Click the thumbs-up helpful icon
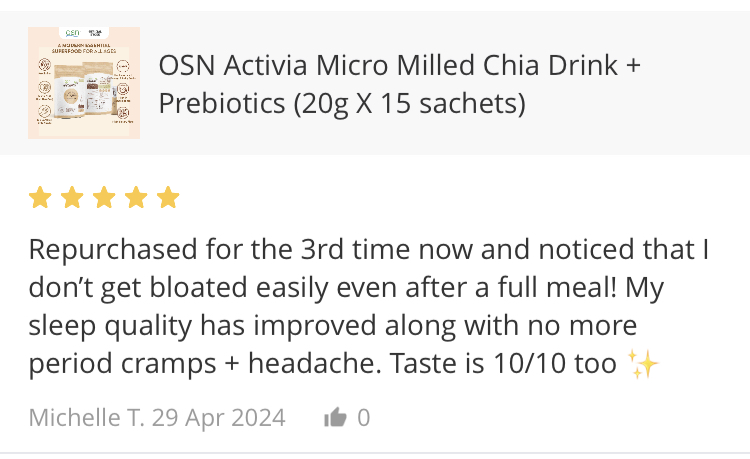 click(x=335, y=418)
